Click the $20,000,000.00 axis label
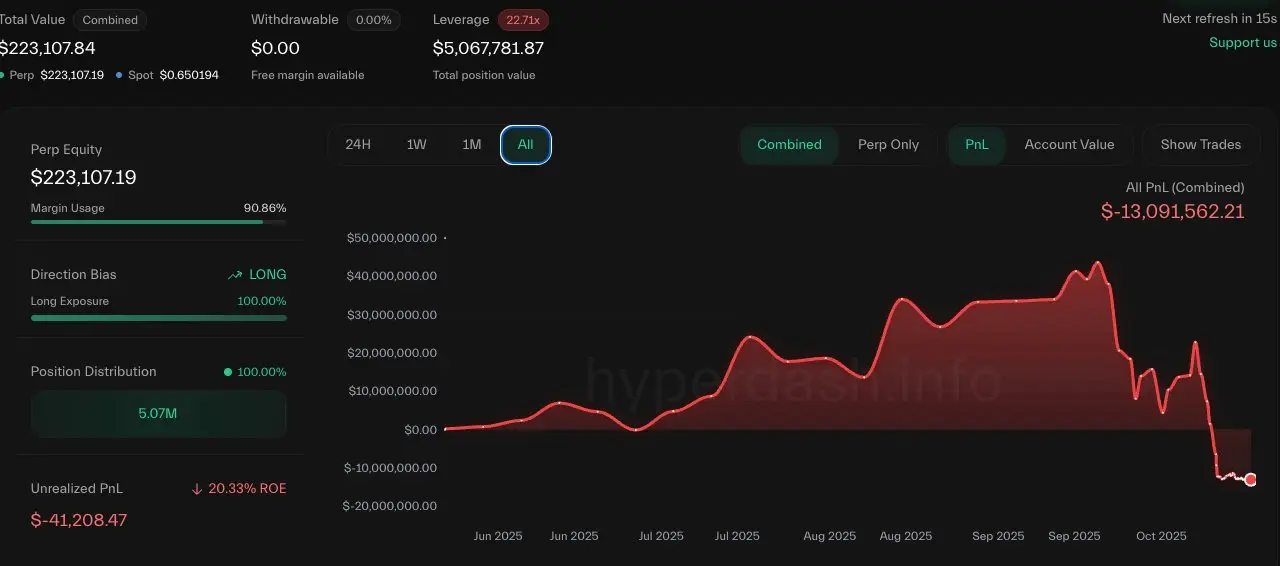1280x566 pixels. tap(392, 352)
